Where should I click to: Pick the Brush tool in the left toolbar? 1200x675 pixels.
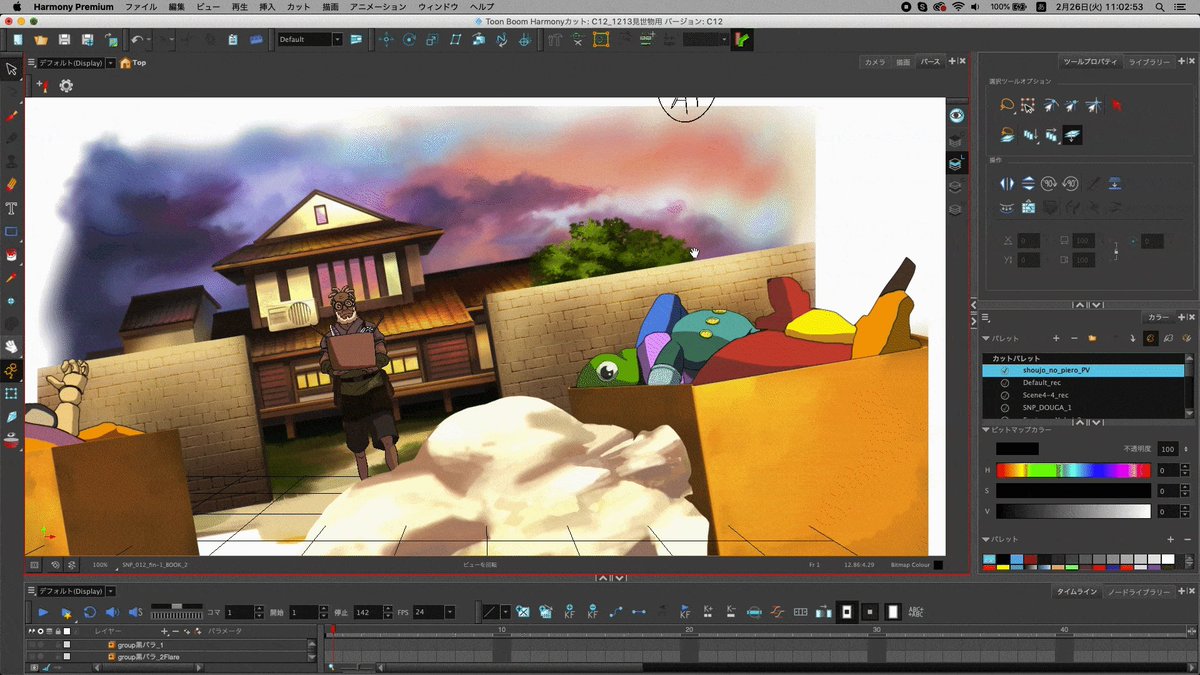(x=12, y=116)
